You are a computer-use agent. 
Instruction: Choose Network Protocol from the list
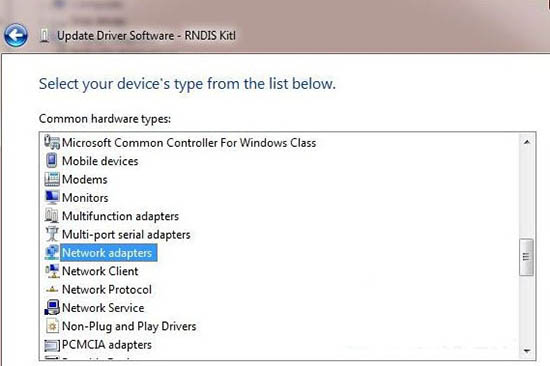(x=107, y=290)
